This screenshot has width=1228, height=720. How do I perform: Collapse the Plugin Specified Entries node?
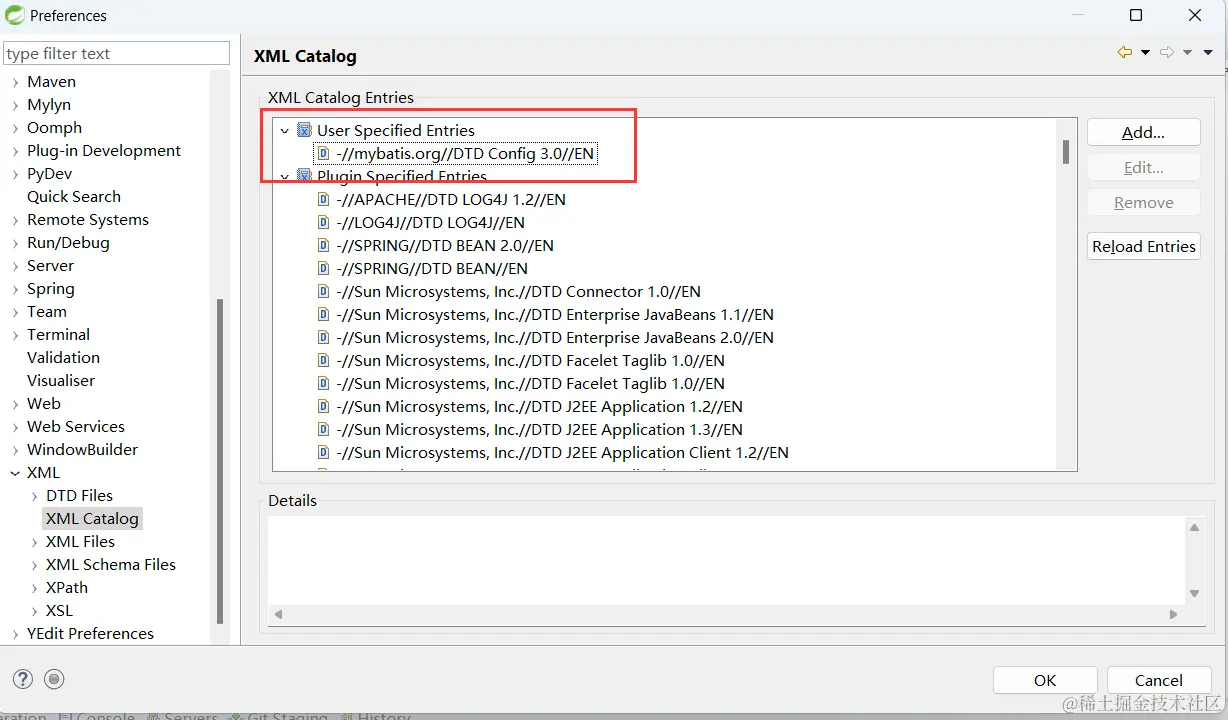[284, 177]
